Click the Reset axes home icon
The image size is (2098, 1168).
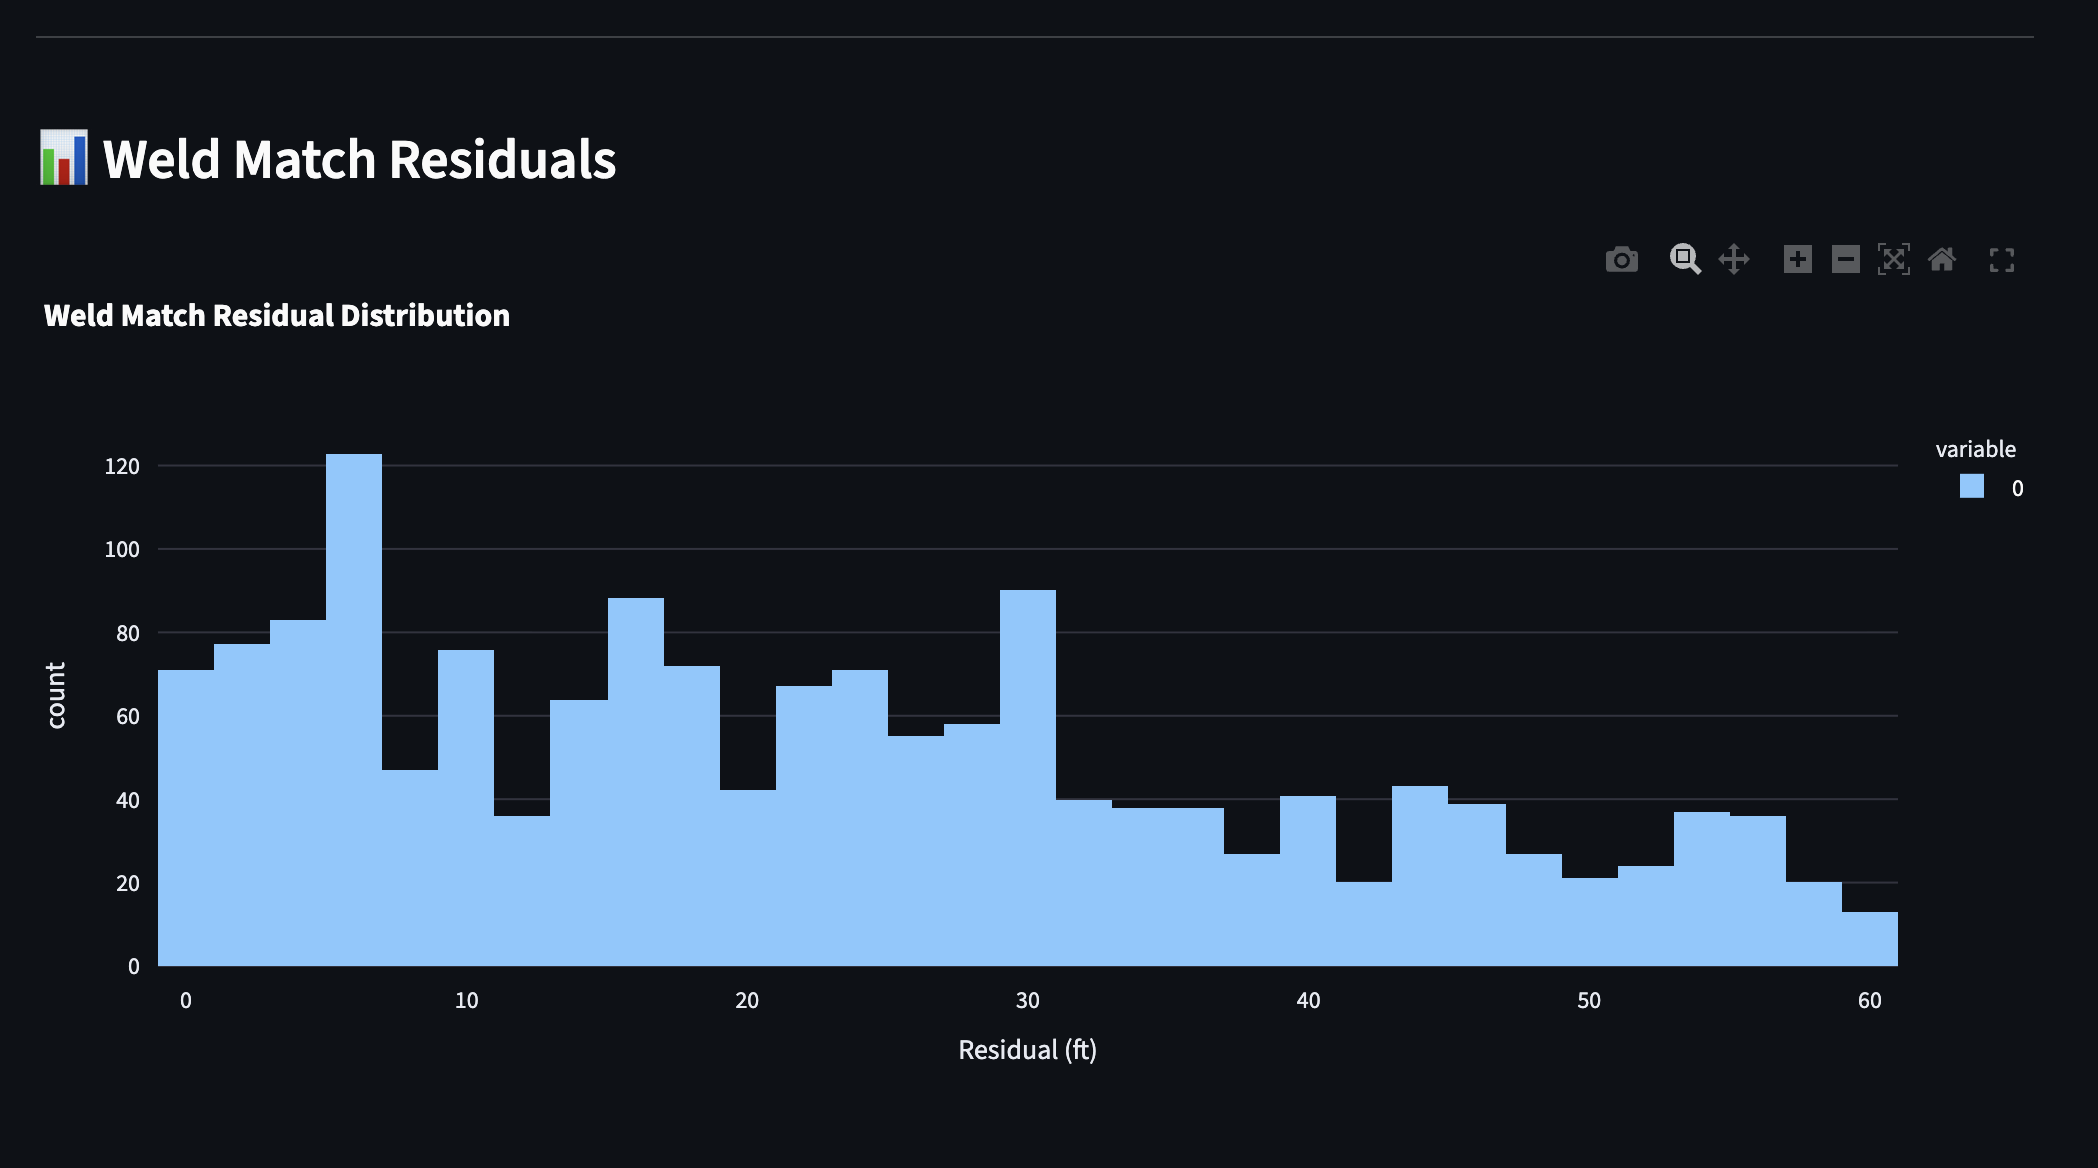click(x=1942, y=260)
